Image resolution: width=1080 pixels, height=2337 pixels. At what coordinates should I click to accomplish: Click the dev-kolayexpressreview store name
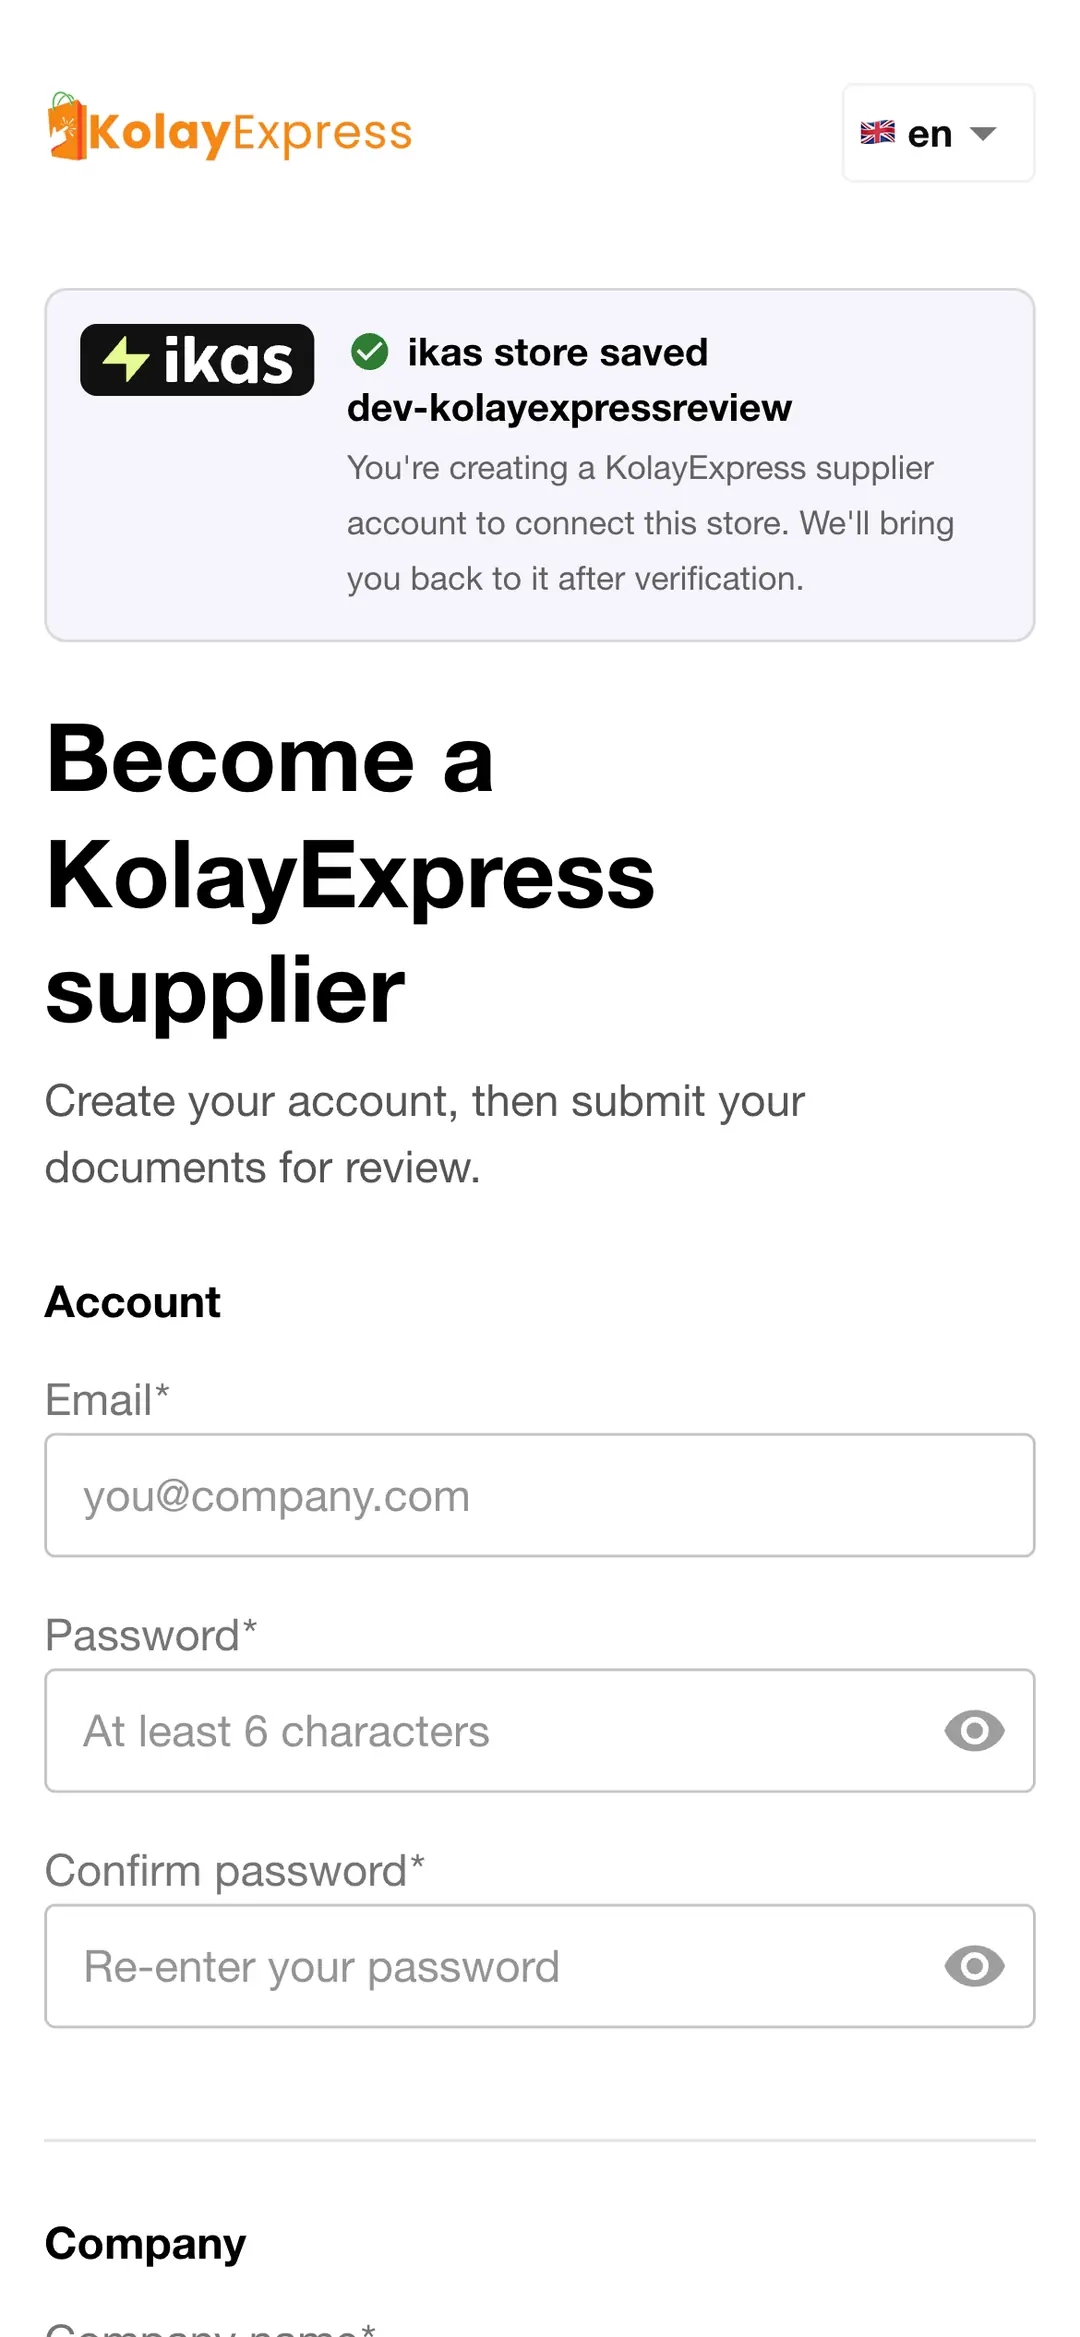[x=569, y=408]
